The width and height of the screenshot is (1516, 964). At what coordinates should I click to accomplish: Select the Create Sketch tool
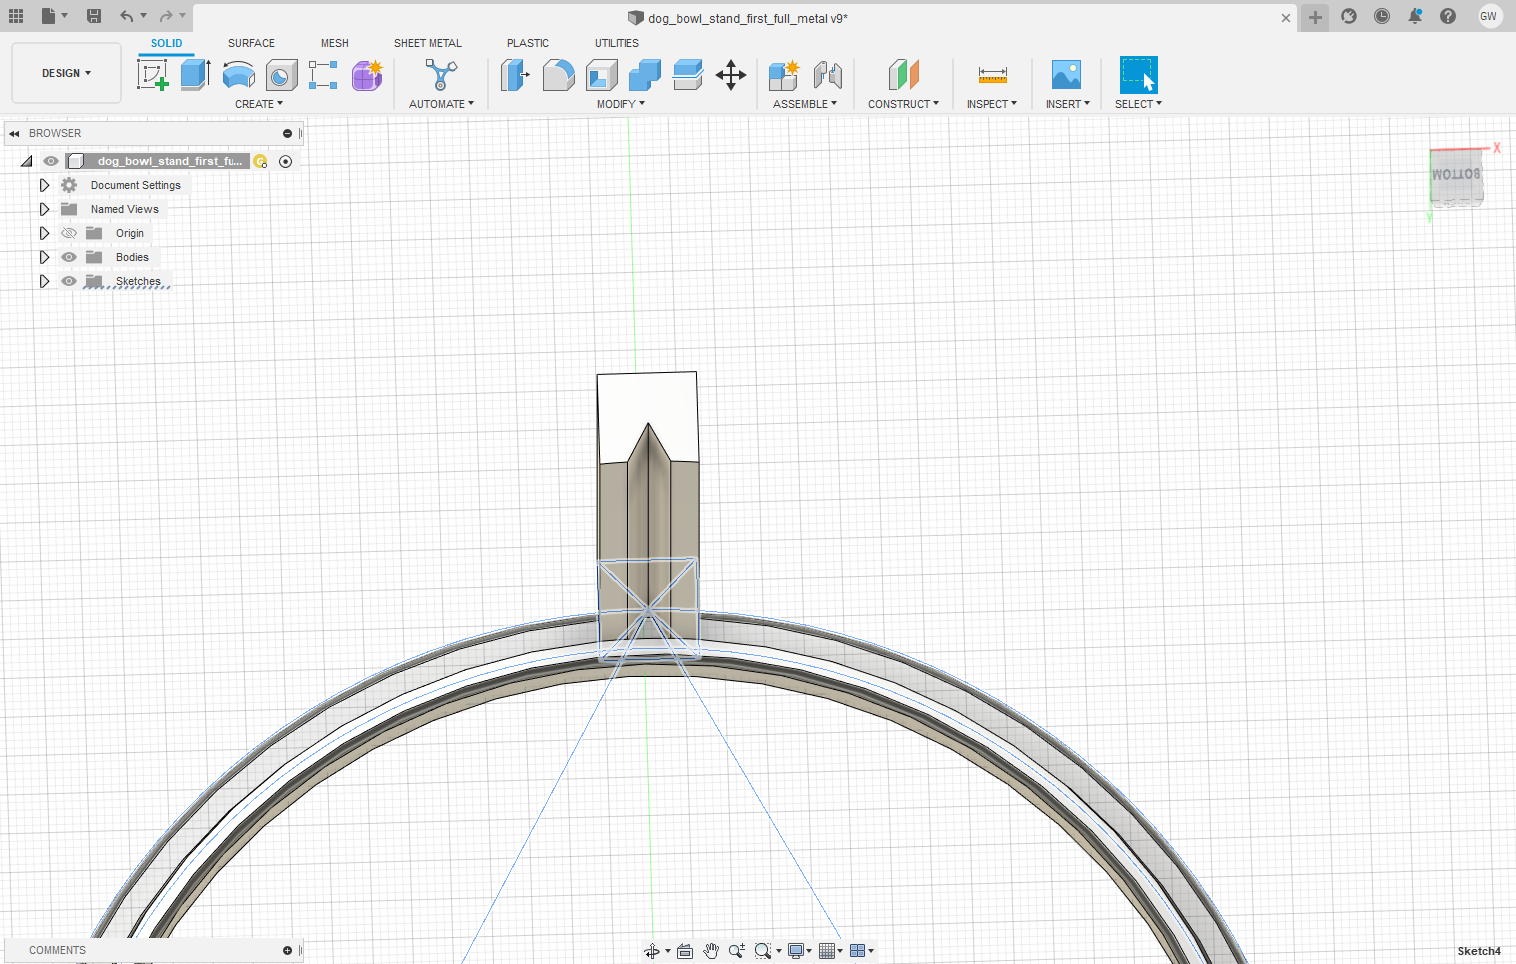pyautogui.click(x=152, y=75)
